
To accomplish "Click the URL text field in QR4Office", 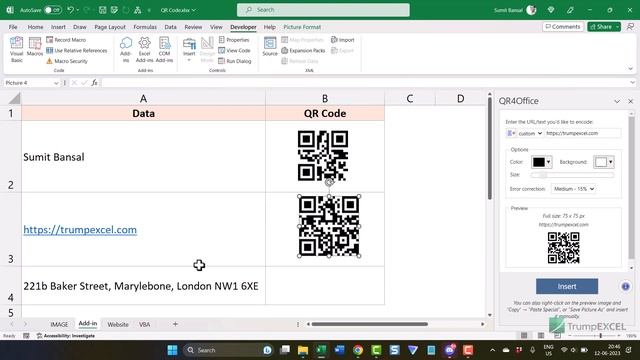I will coord(582,133).
